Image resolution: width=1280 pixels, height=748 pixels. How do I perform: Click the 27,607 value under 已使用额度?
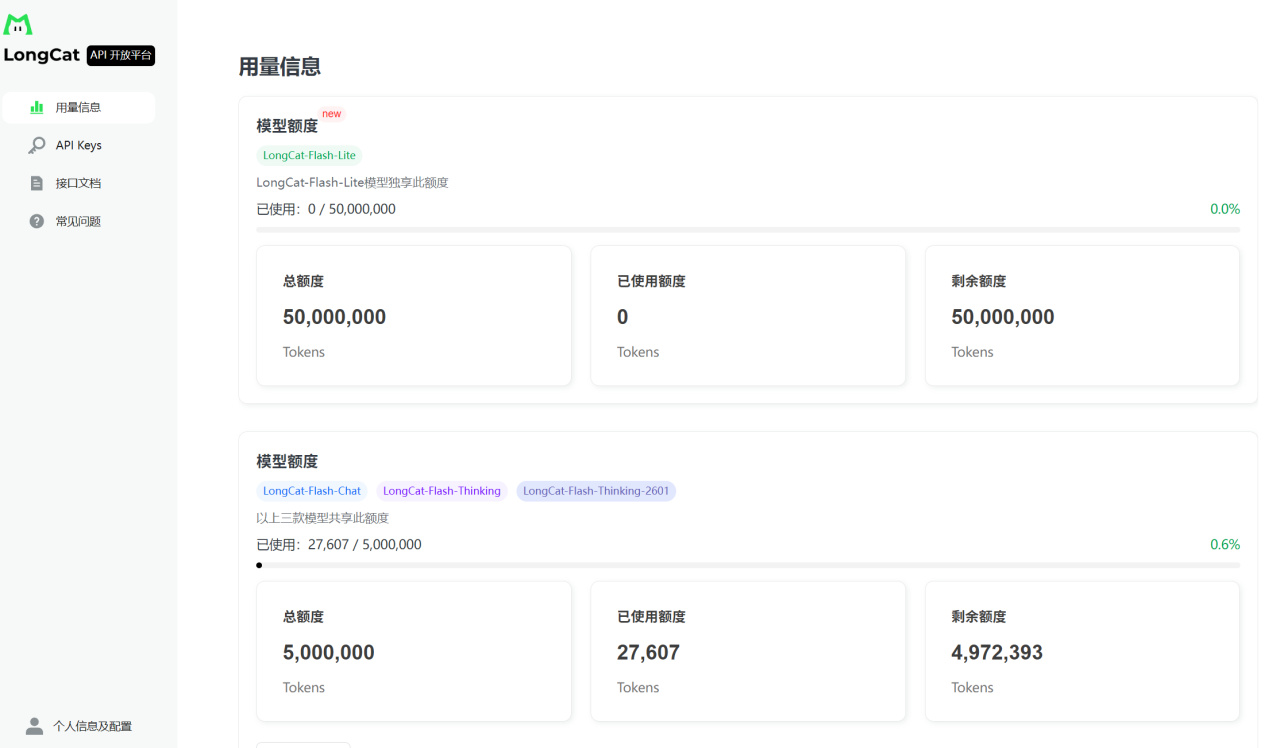click(649, 653)
